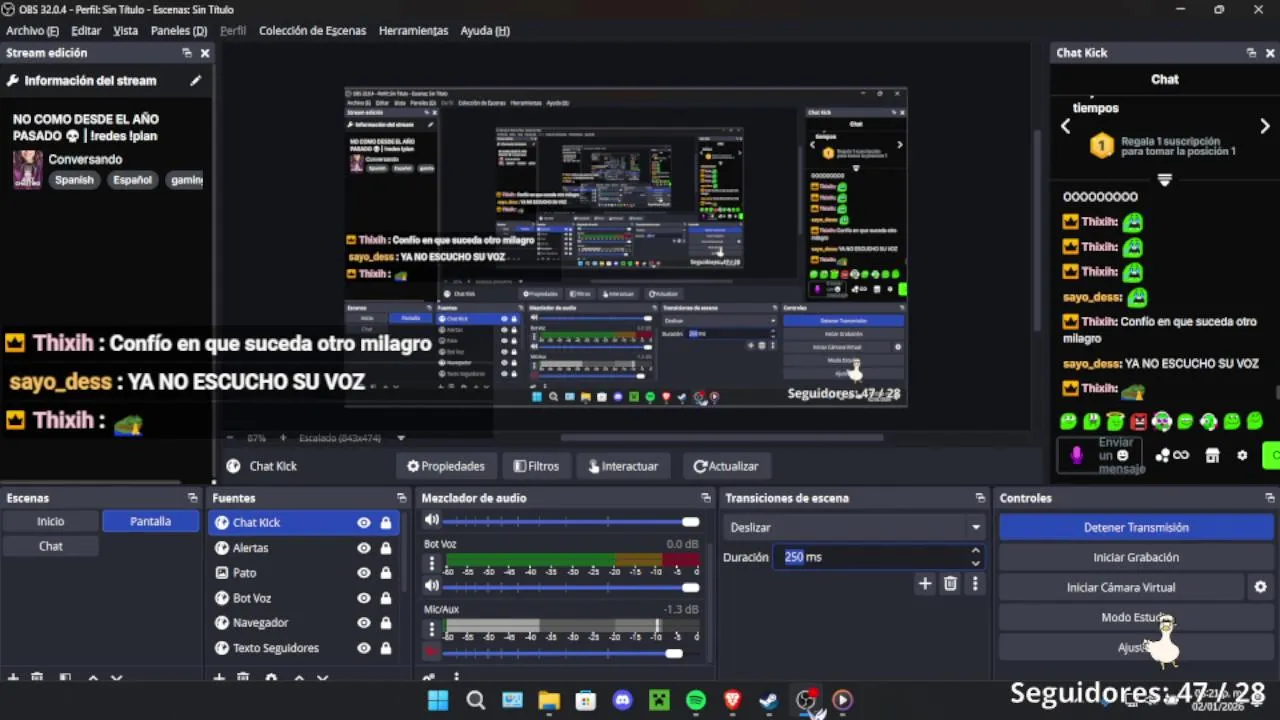Toggle the lock on Navegador source
The width and height of the screenshot is (1280, 720).
click(385, 623)
